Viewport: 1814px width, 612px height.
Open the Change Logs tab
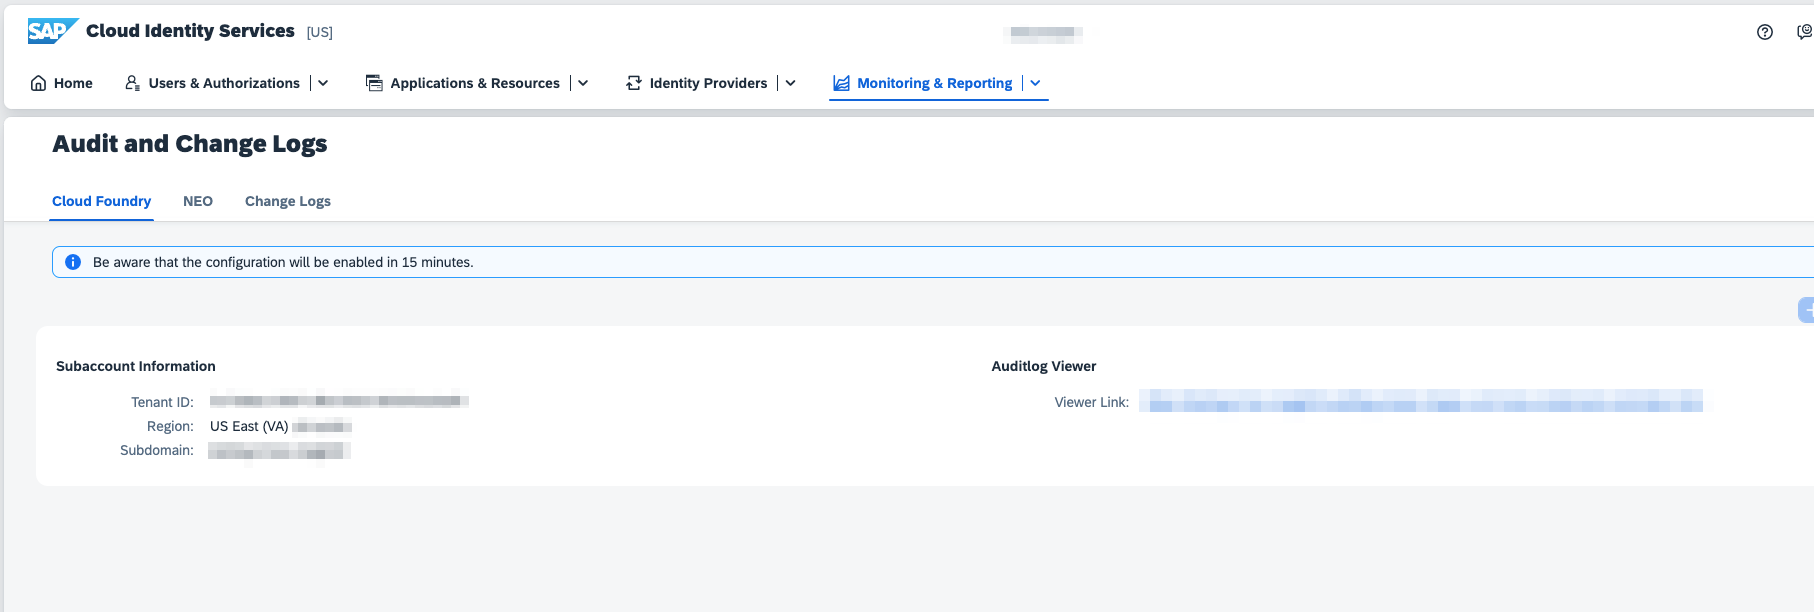pyautogui.click(x=288, y=201)
